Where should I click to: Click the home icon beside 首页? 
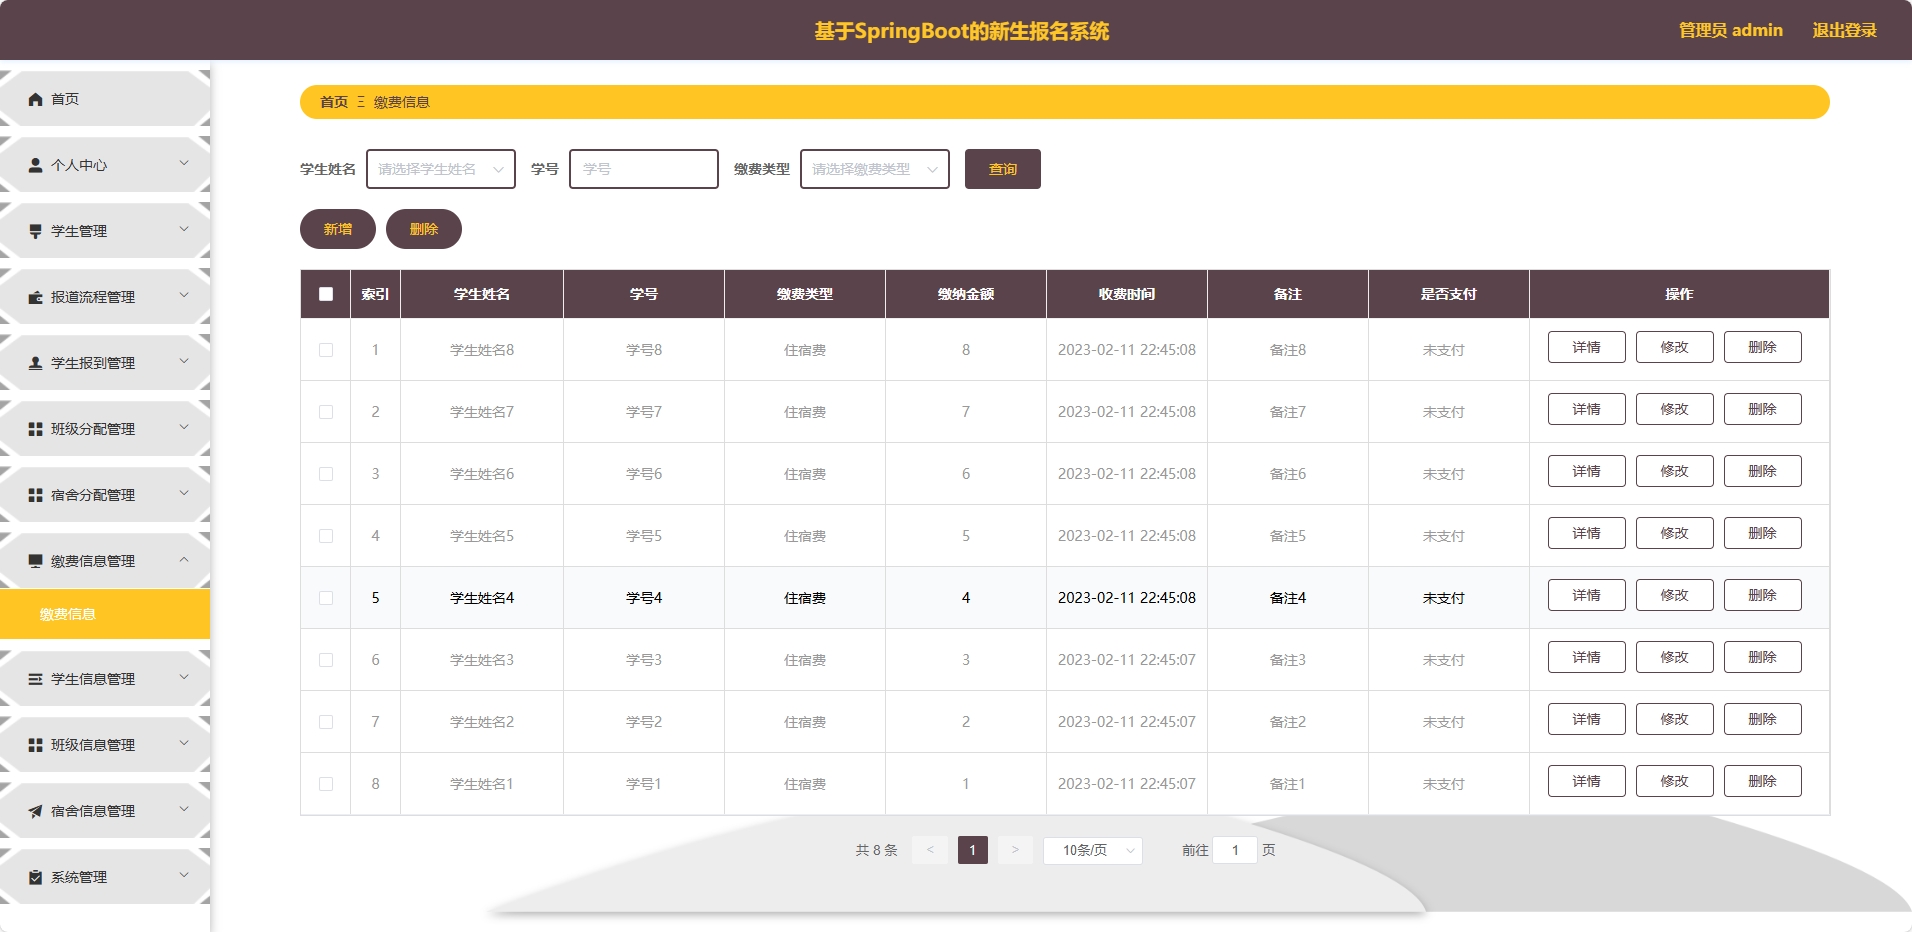click(x=36, y=99)
